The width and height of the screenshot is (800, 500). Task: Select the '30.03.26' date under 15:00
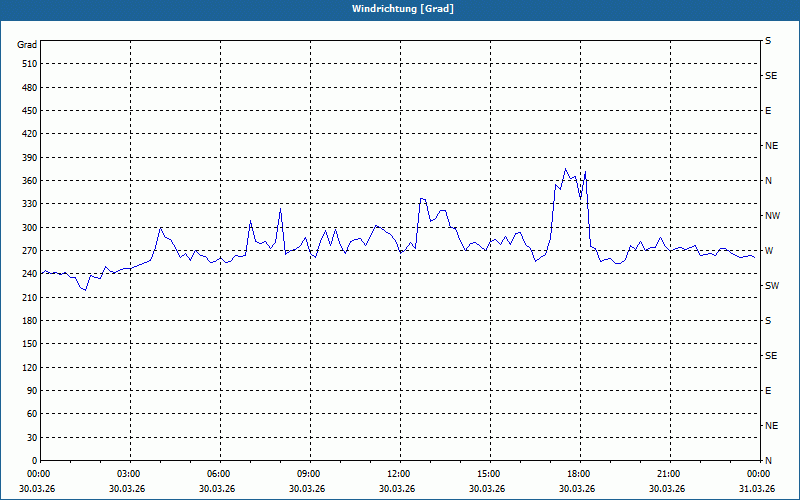(x=487, y=488)
